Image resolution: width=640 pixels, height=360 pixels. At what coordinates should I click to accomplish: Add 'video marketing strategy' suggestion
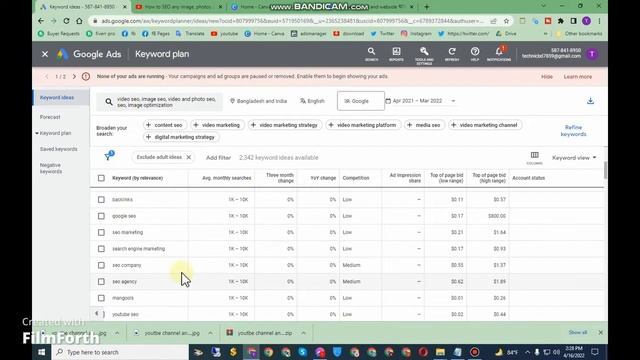284,125
